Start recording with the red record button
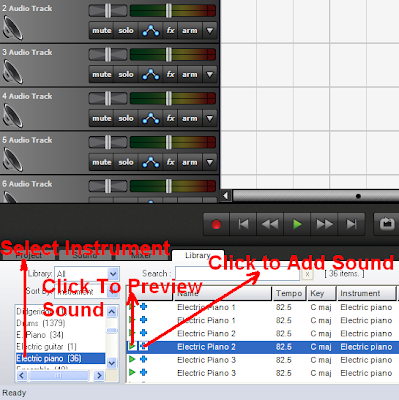399x400 pixels. [x=216, y=224]
